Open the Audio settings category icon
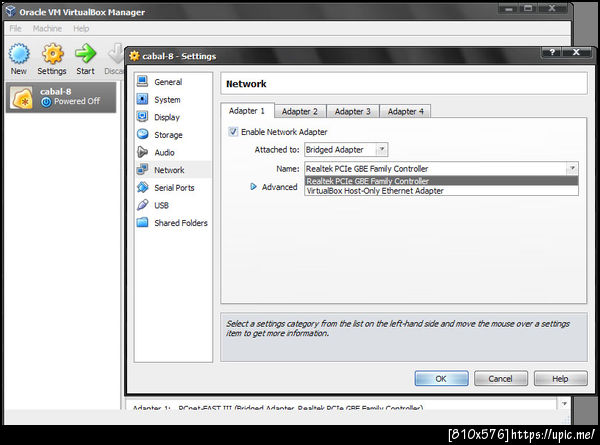 click(x=143, y=152)
